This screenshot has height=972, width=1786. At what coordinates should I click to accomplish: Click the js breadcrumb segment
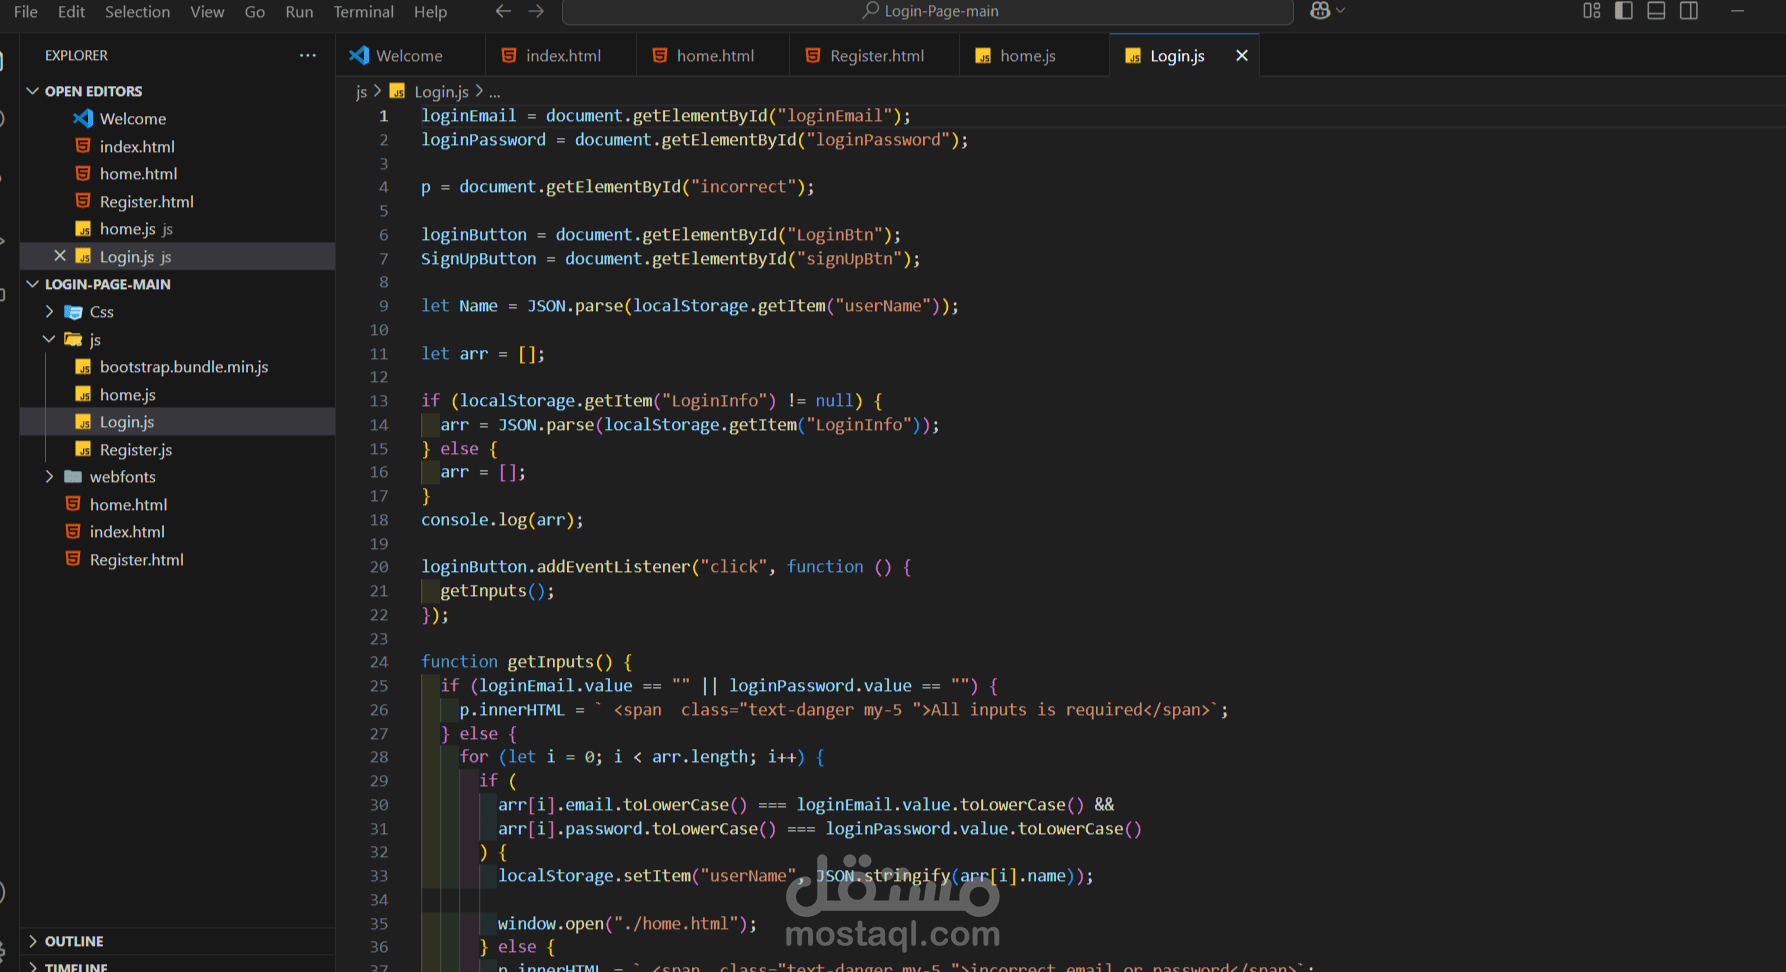361,92
